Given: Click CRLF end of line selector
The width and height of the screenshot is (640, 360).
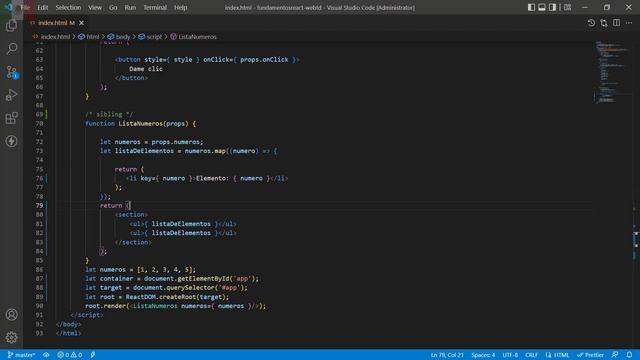Looking at the screenshot, I should point(531,355).
